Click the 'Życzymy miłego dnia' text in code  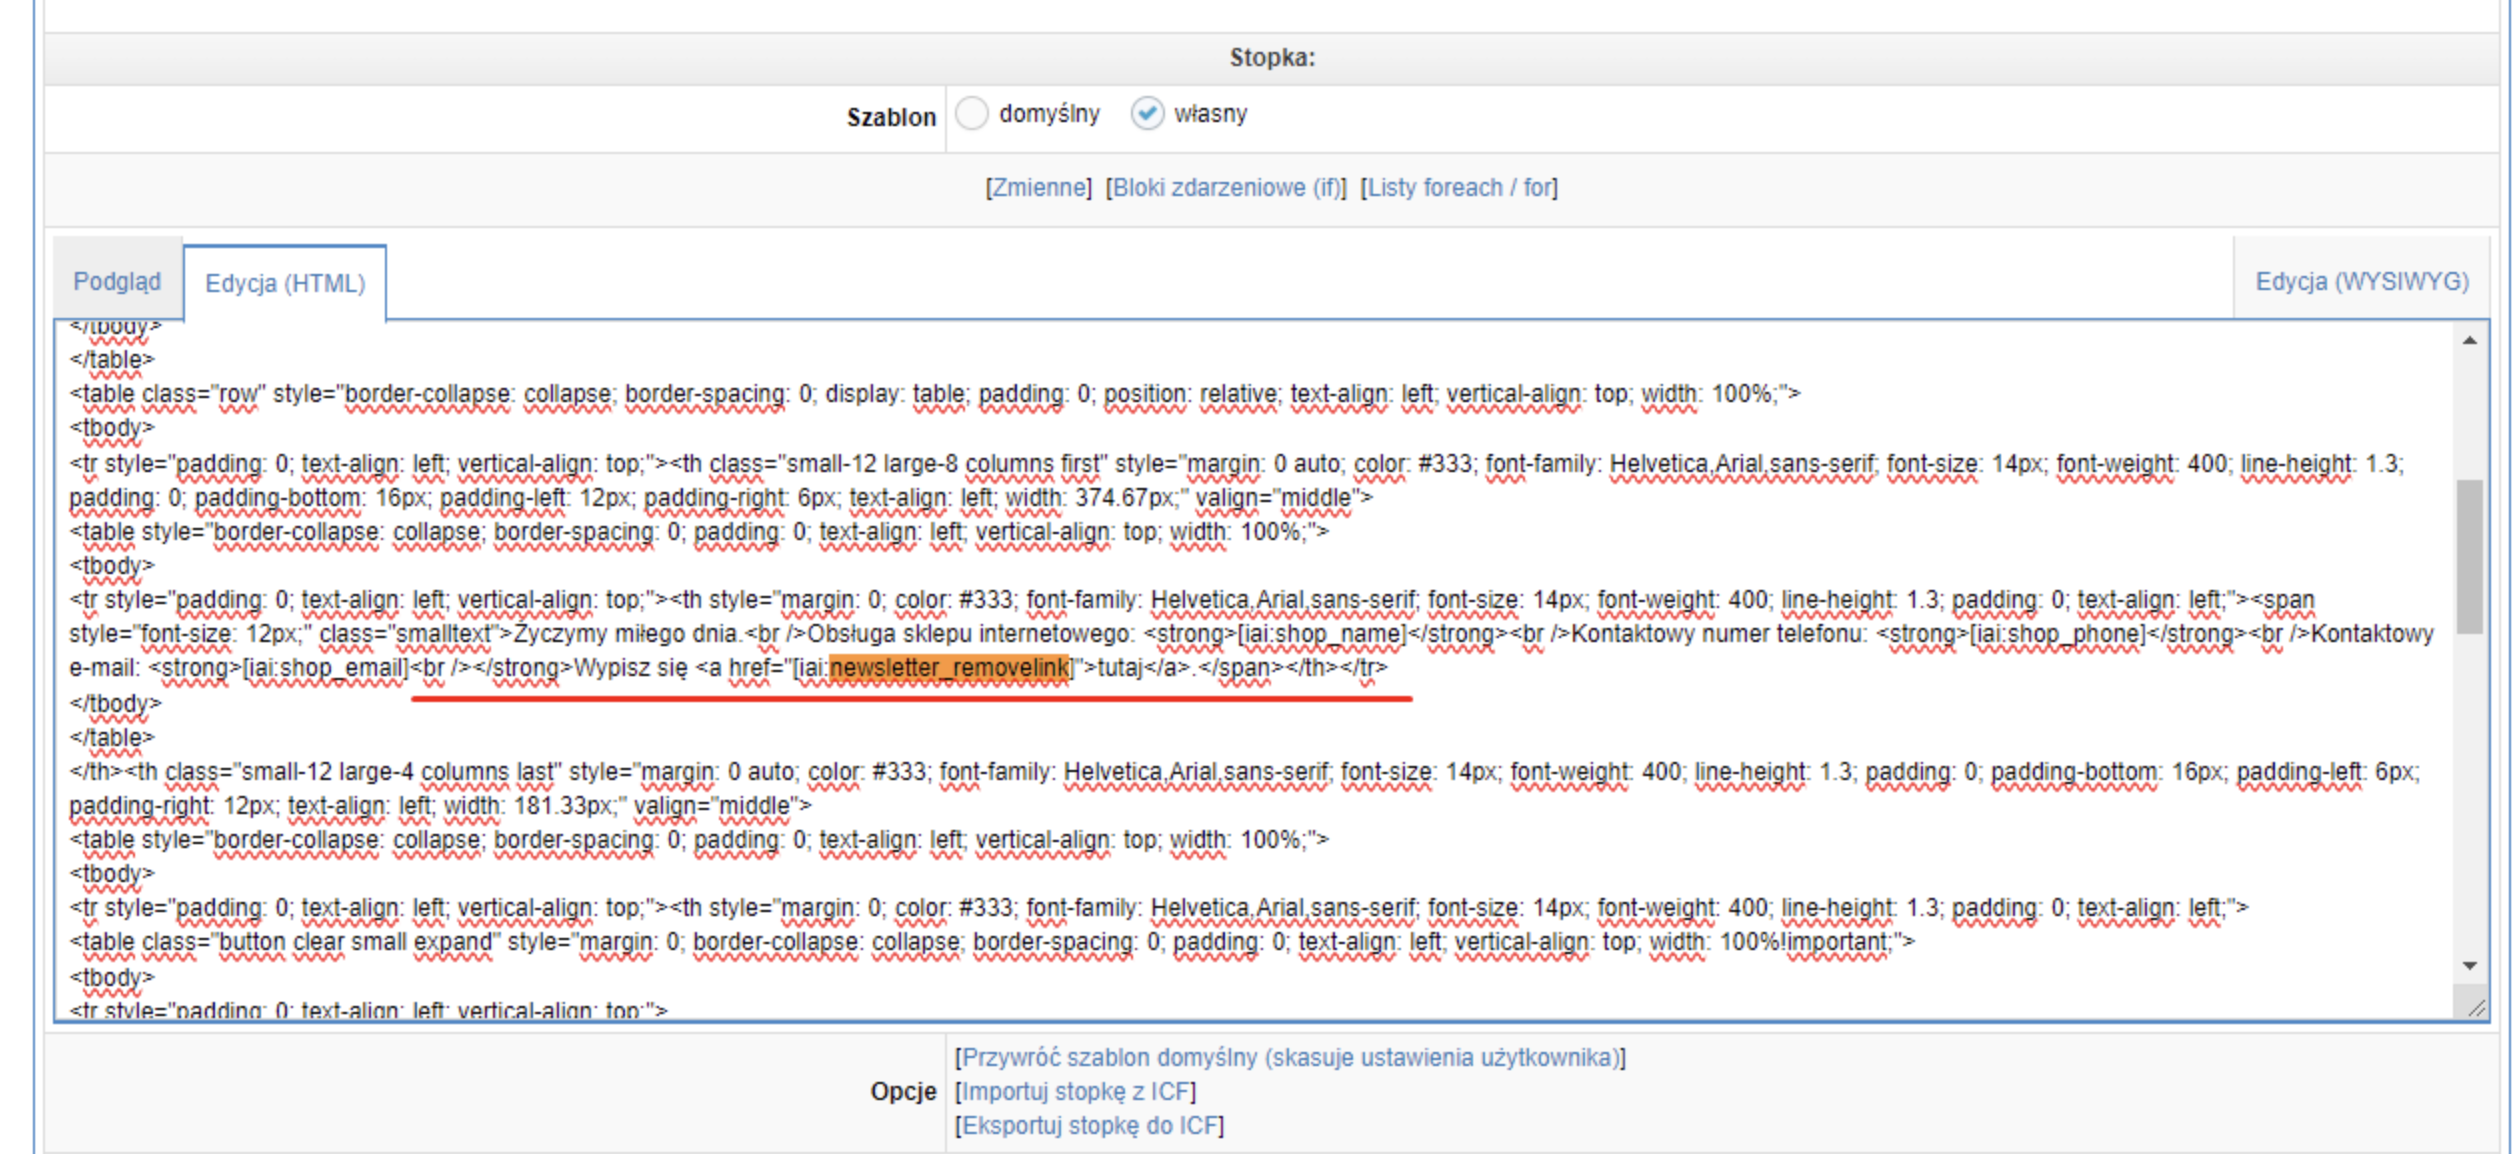point(628,634)
